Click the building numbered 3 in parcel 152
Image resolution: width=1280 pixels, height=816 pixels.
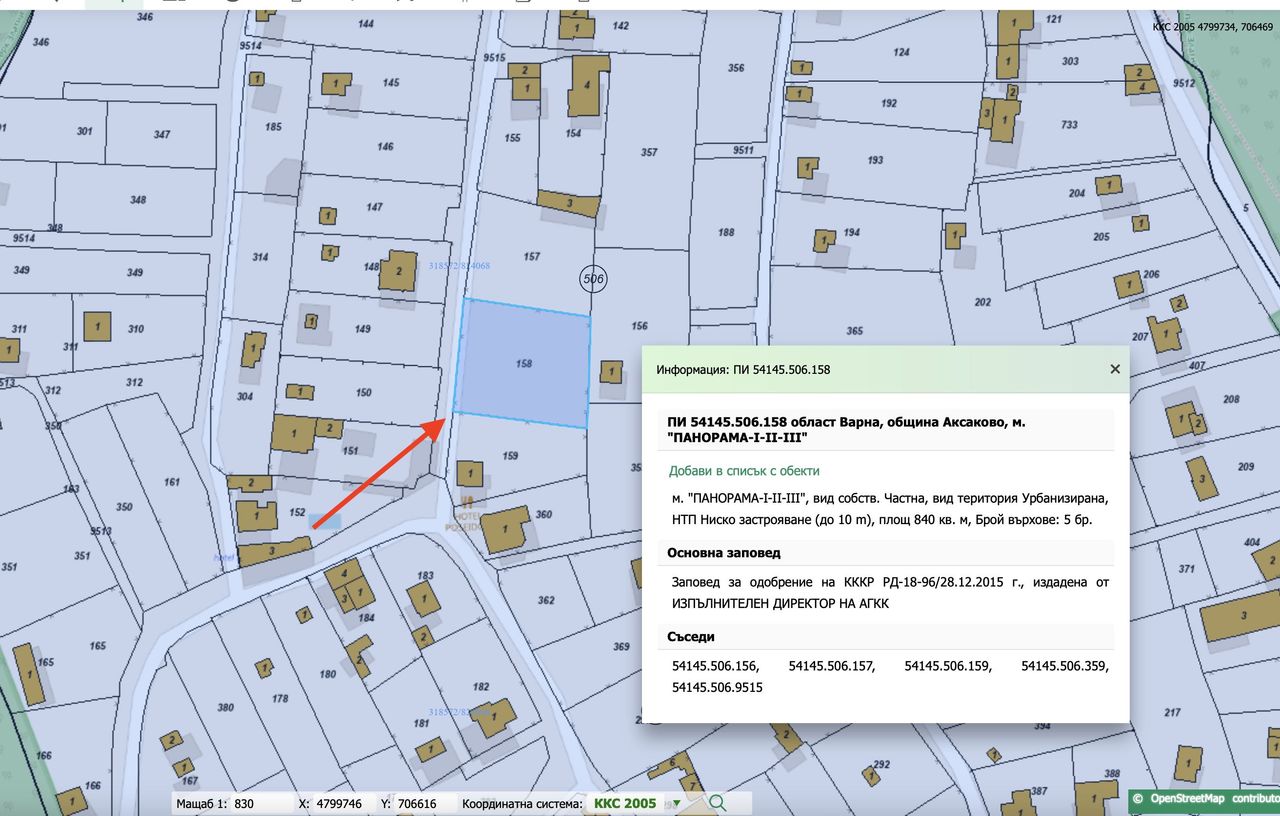tap(275, 551)
